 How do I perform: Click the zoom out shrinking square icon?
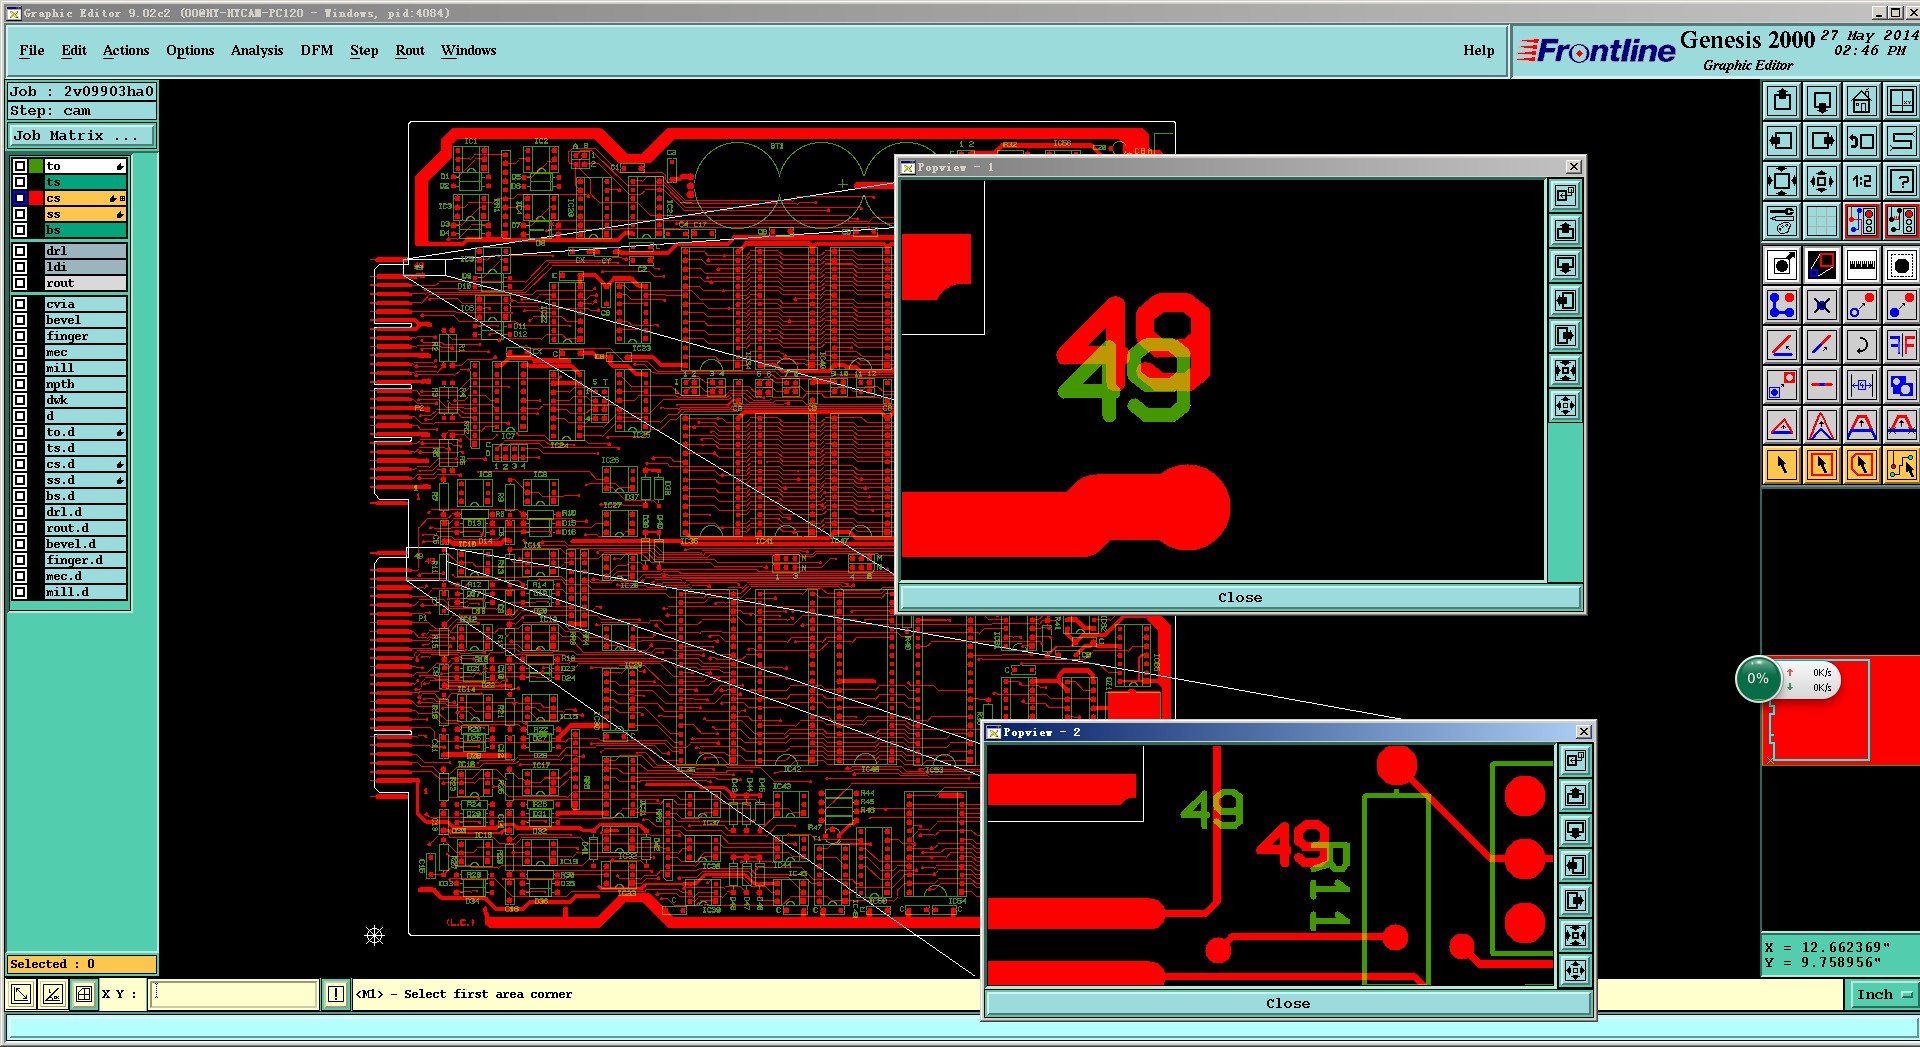pos(1822,181)
